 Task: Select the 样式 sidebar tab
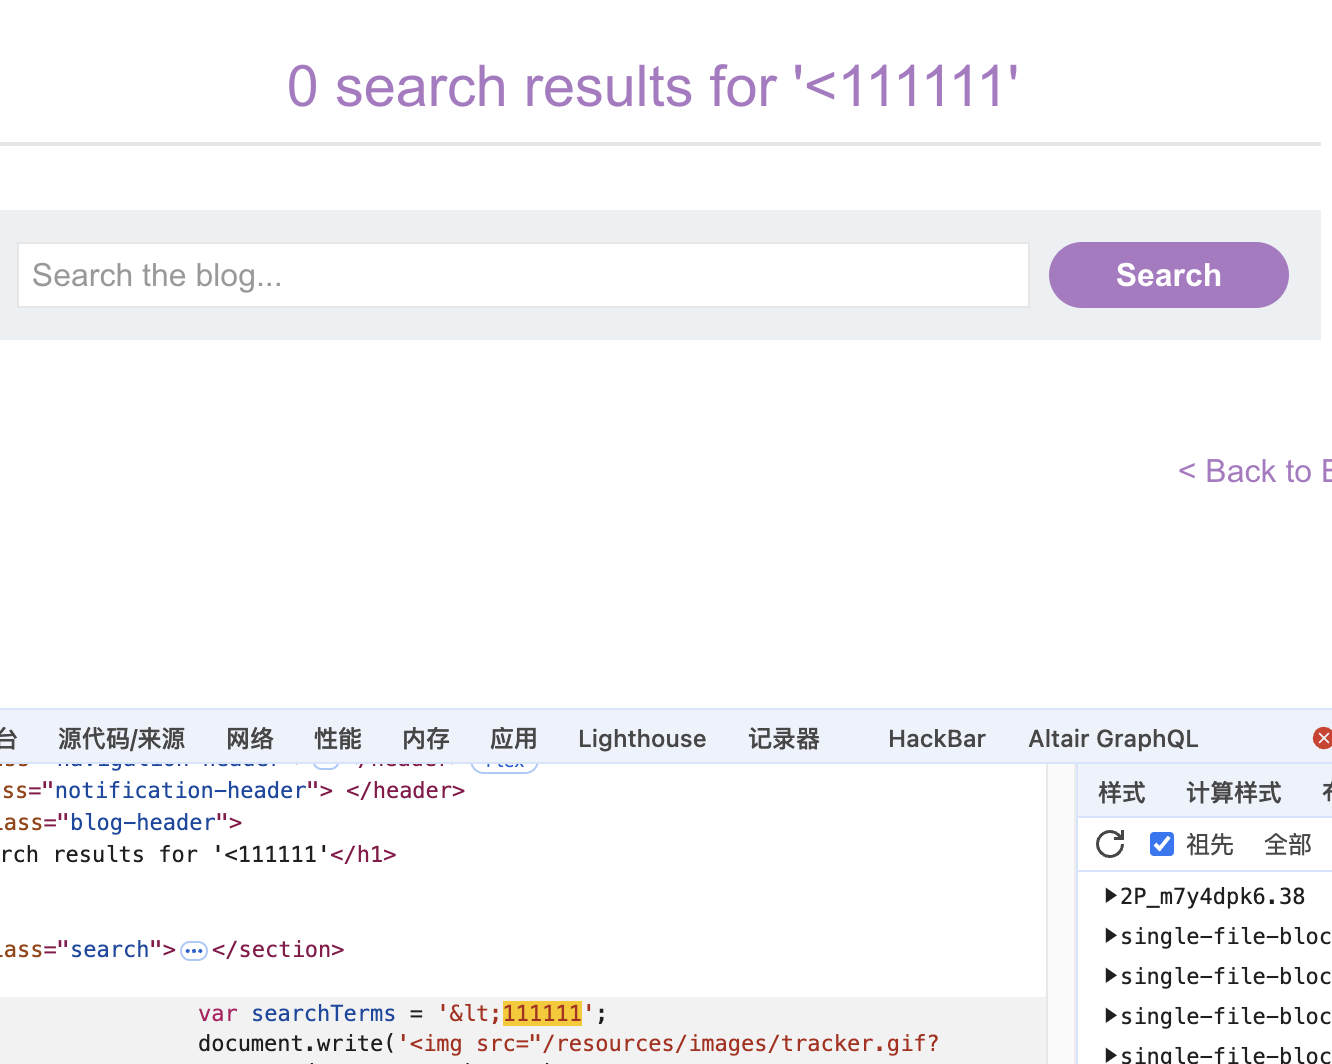[1121, 793]
